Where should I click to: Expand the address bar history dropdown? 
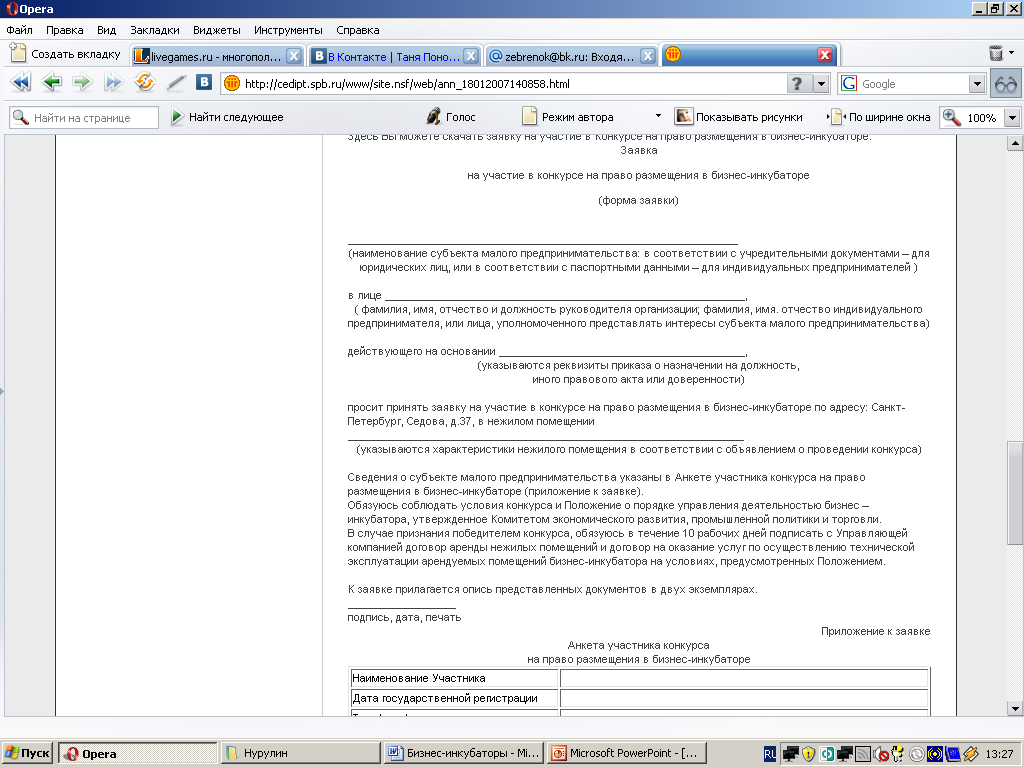[x=821, y=84]
